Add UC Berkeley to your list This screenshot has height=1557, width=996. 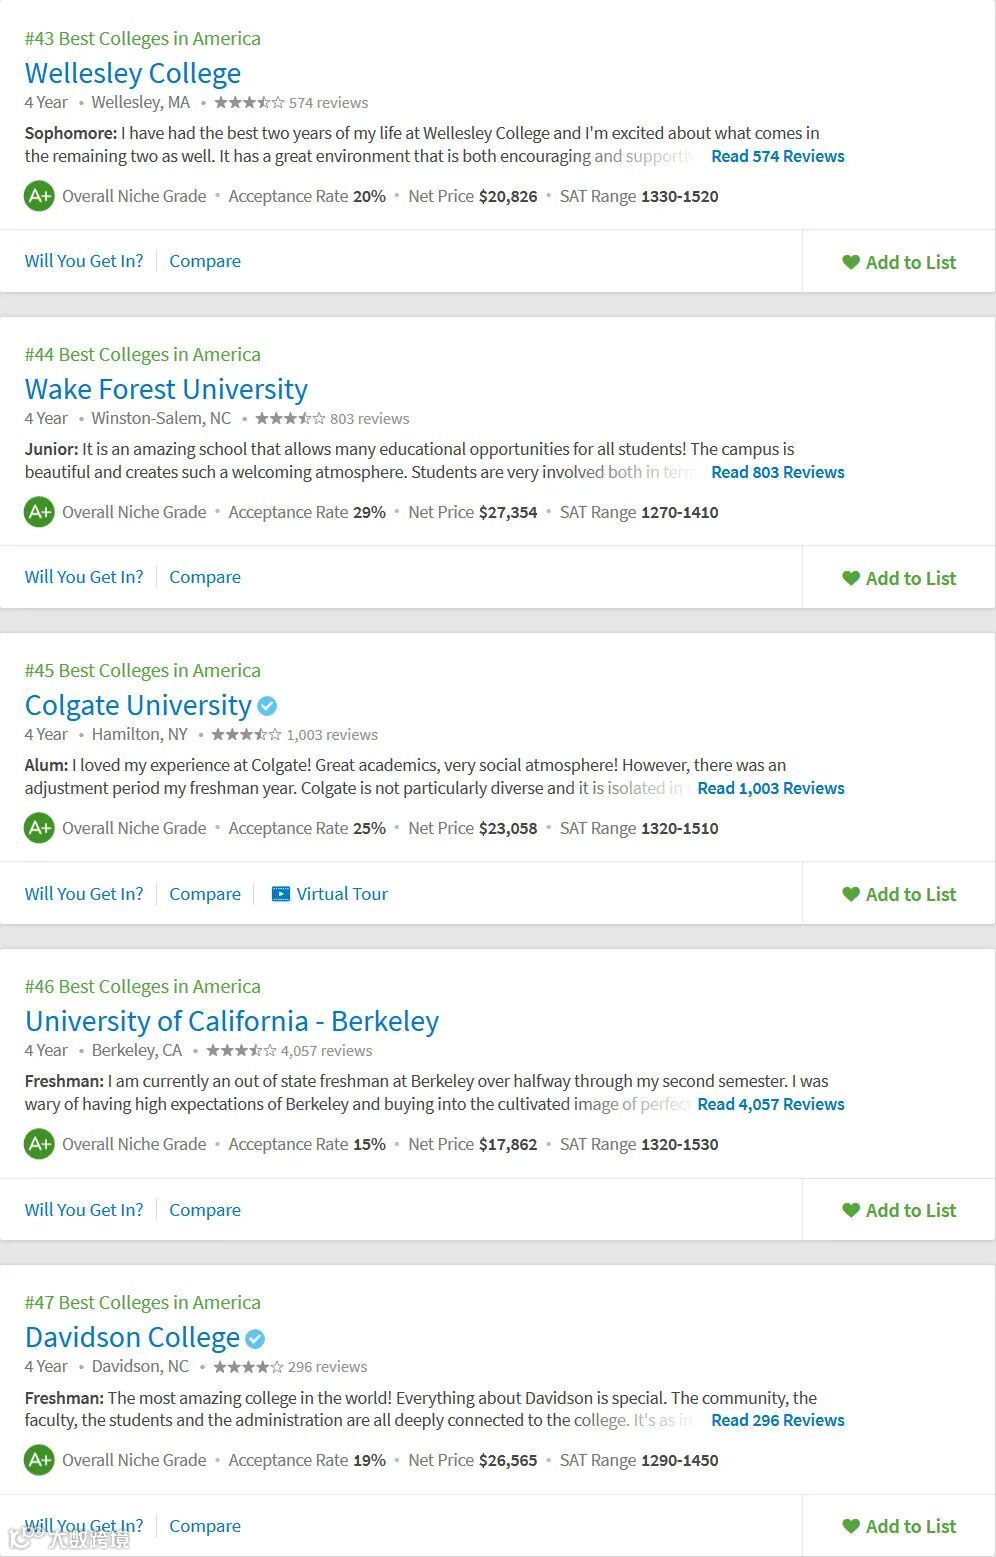899,1210
